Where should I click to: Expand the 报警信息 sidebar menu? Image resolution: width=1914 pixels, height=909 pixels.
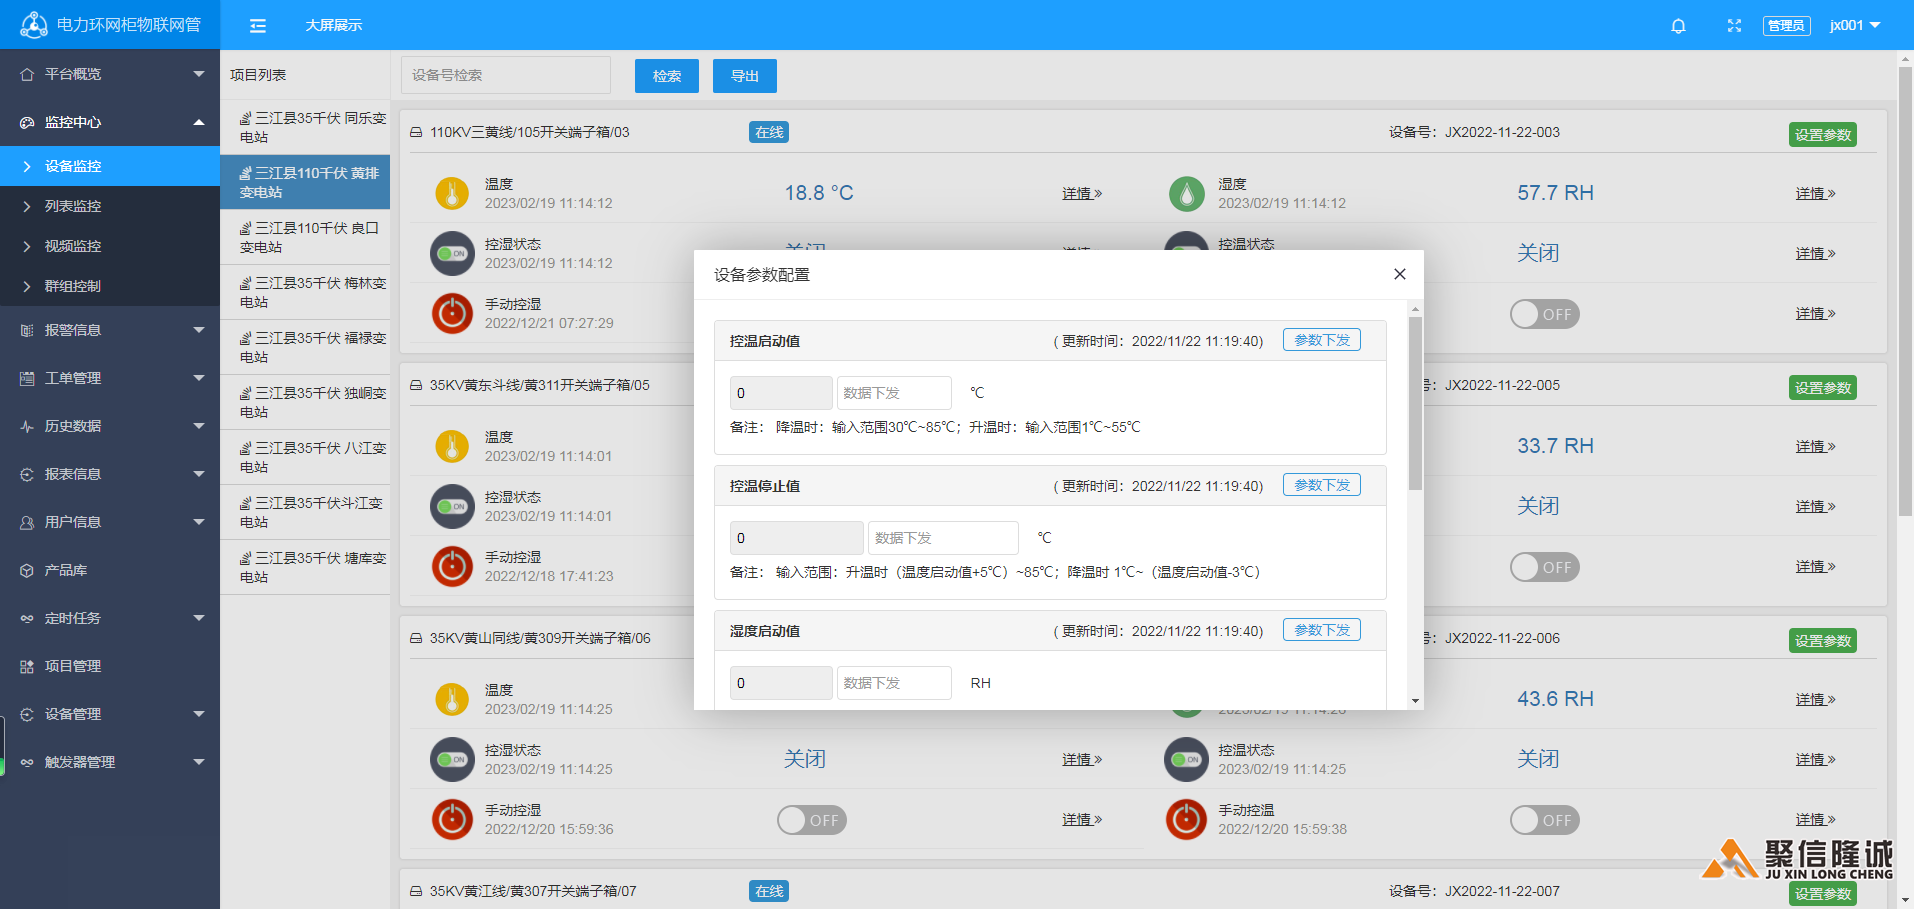point(110,330)
